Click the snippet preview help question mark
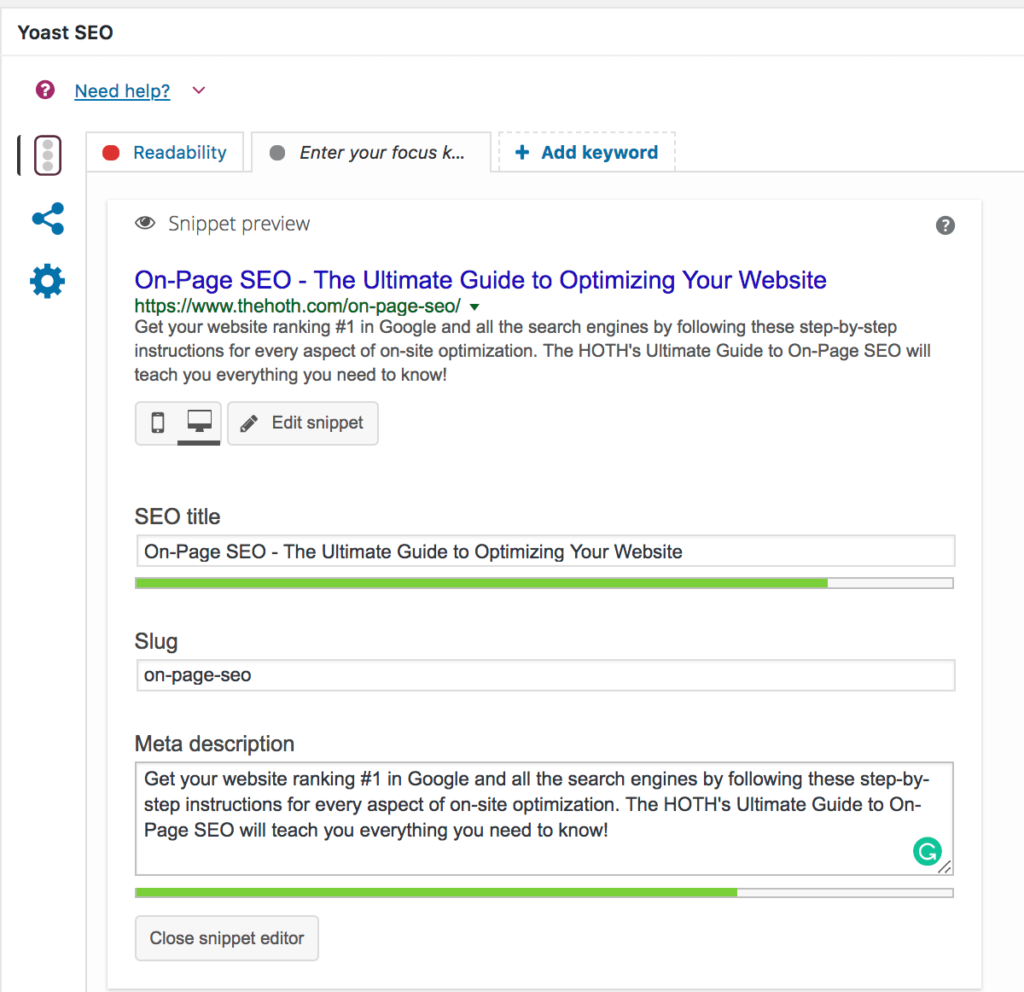The image size is (1024, 992). [x=945, y=225]
